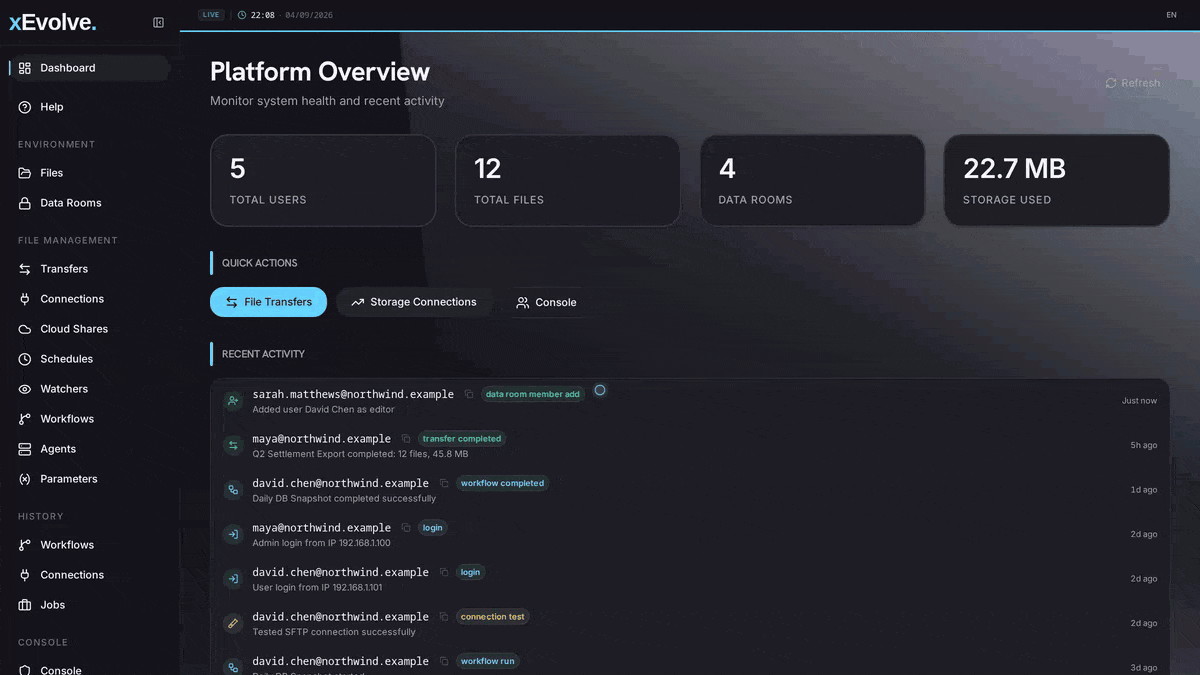The width and height of the screenshot is (1200, 675).
Task: Open the Total Files card
Action: coord(568,180)
